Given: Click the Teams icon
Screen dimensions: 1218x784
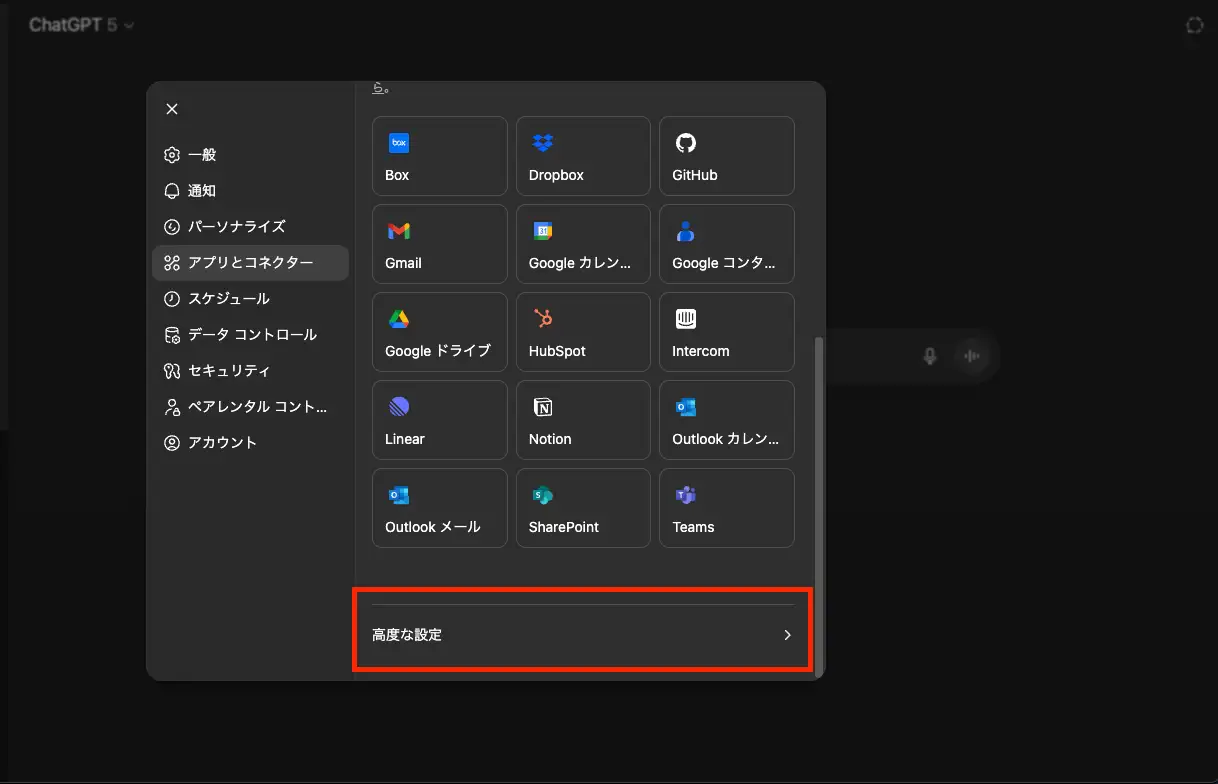Looking at the screenshot, I should point(686,495).
